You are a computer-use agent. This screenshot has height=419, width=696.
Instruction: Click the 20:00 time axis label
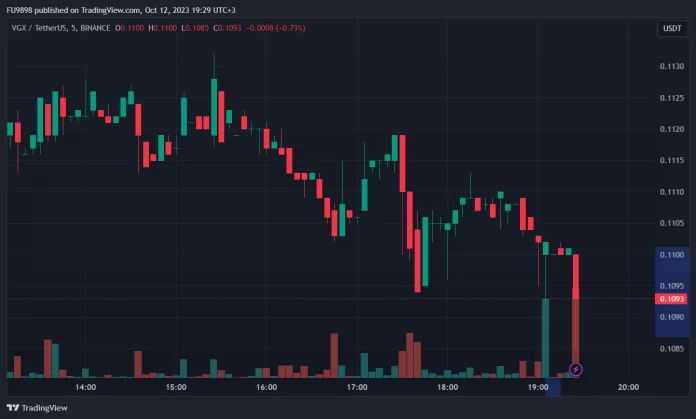629,387
